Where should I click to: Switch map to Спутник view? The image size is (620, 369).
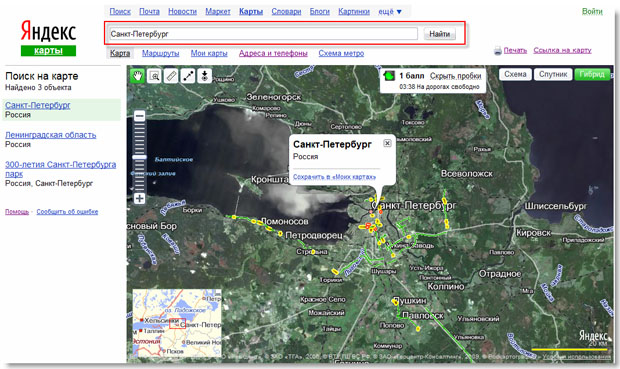(553, 74)
